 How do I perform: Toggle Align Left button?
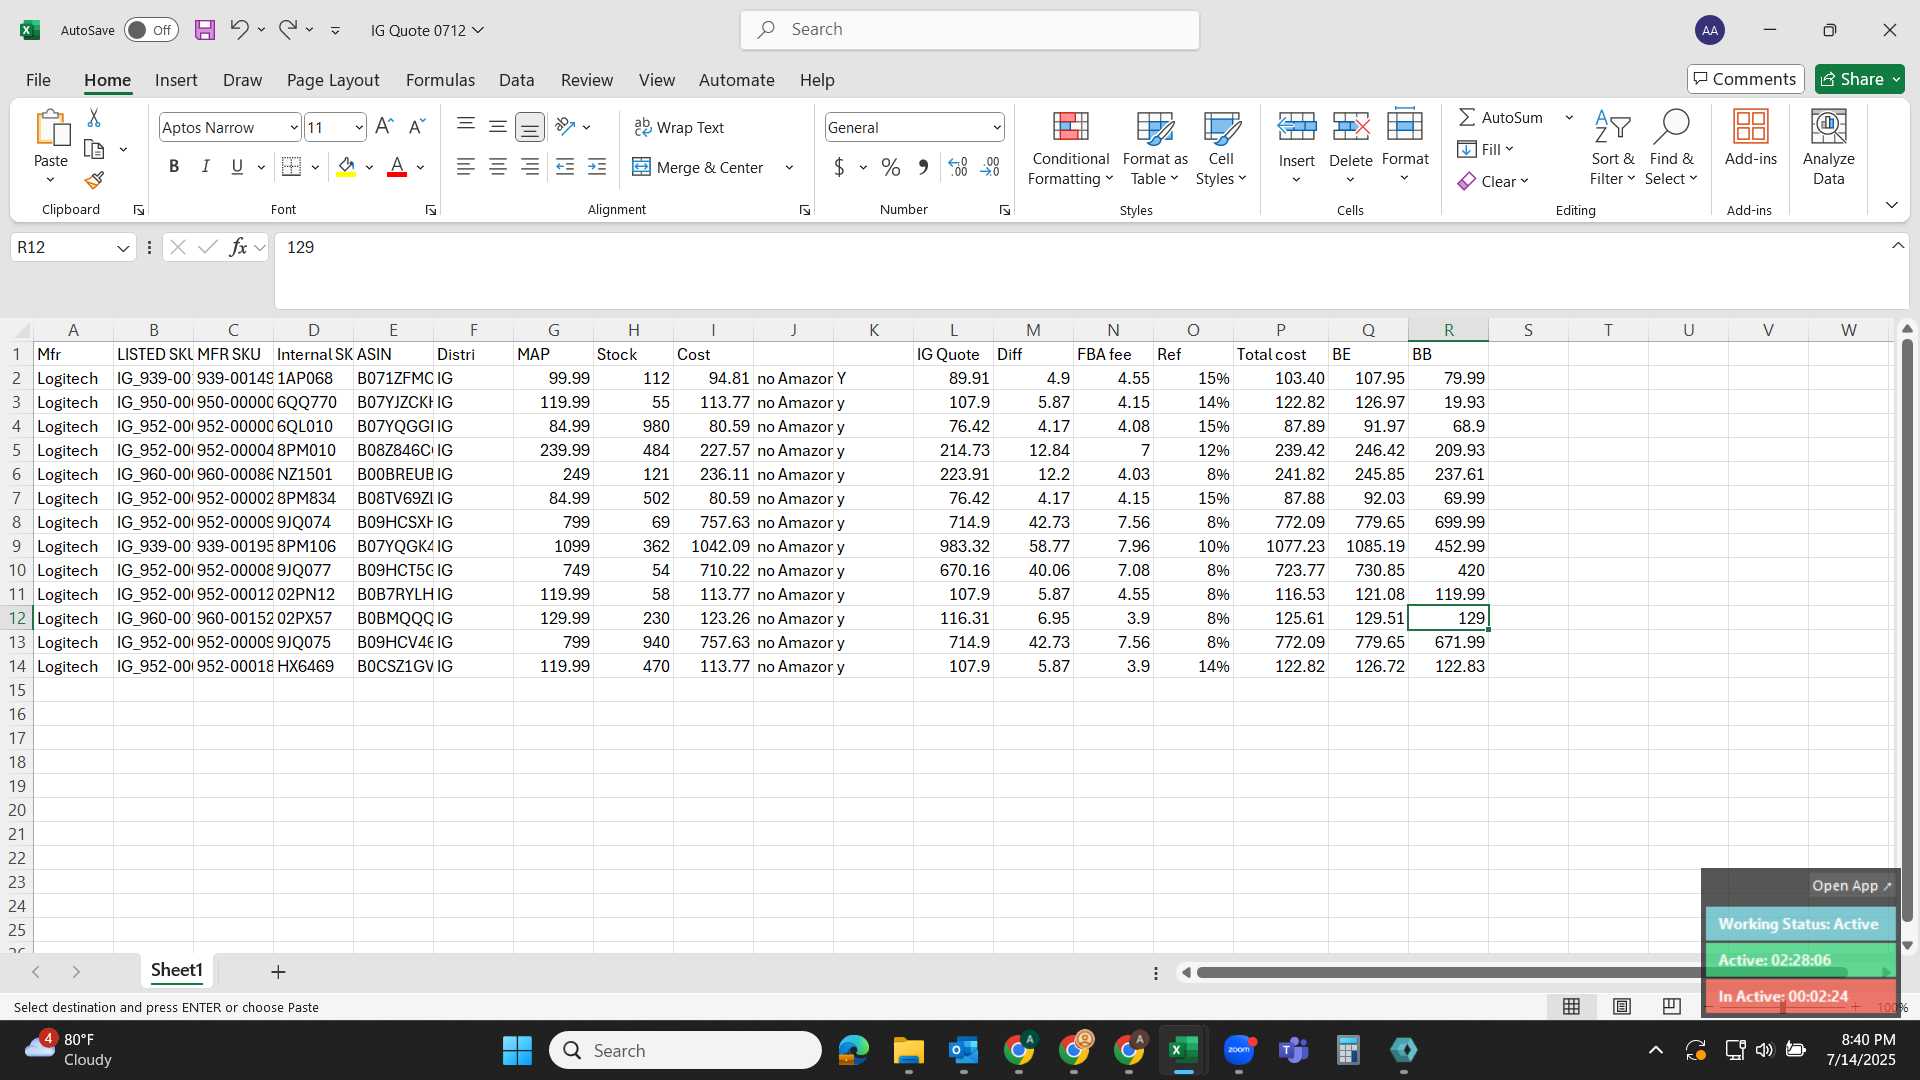(465, 167)
